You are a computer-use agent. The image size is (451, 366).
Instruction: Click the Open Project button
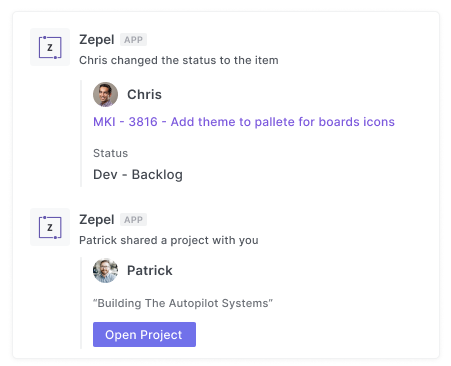[144, 334]
